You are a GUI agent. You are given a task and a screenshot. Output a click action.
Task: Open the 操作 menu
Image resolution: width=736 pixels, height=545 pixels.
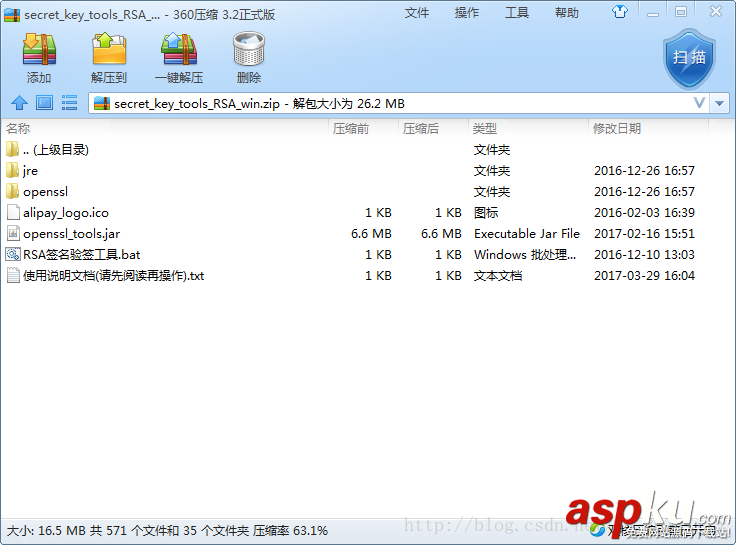coord(467,13)
